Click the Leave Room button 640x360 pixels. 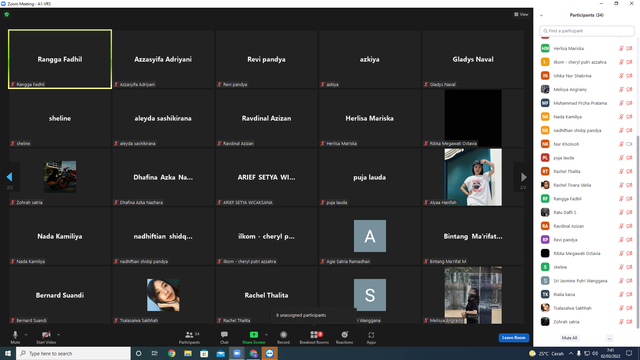click(513, 338)
